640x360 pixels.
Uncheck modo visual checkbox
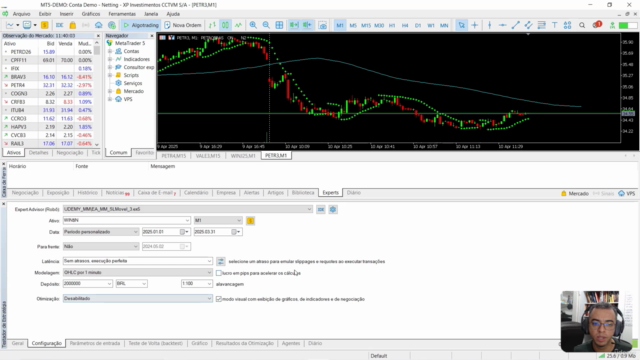click(219, 299)
